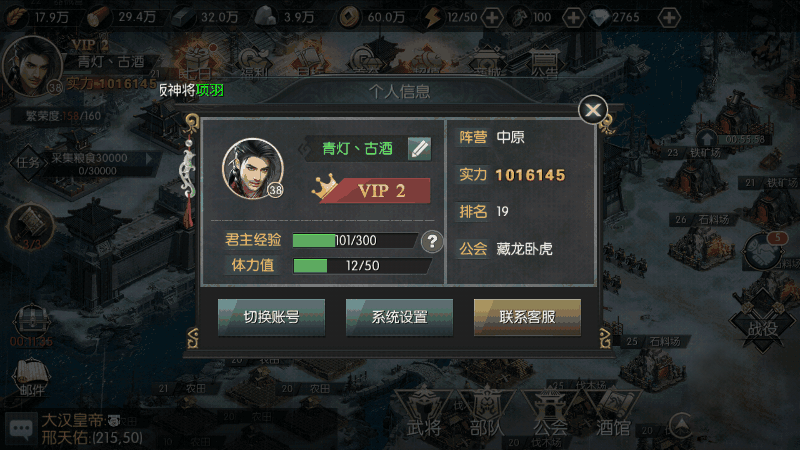Tap the plus icon beside 100

[573, 18]
